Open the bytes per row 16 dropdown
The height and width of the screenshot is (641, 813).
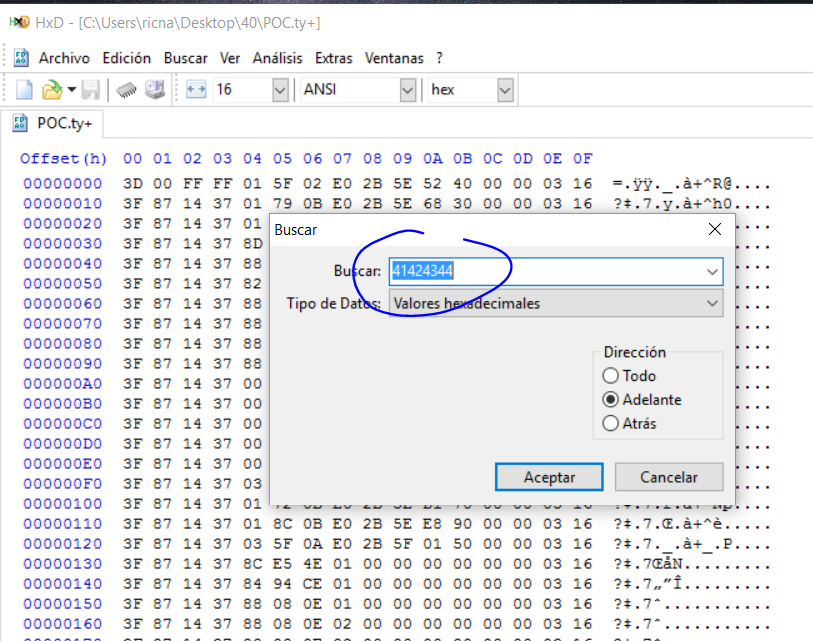(x=280, y=90)
